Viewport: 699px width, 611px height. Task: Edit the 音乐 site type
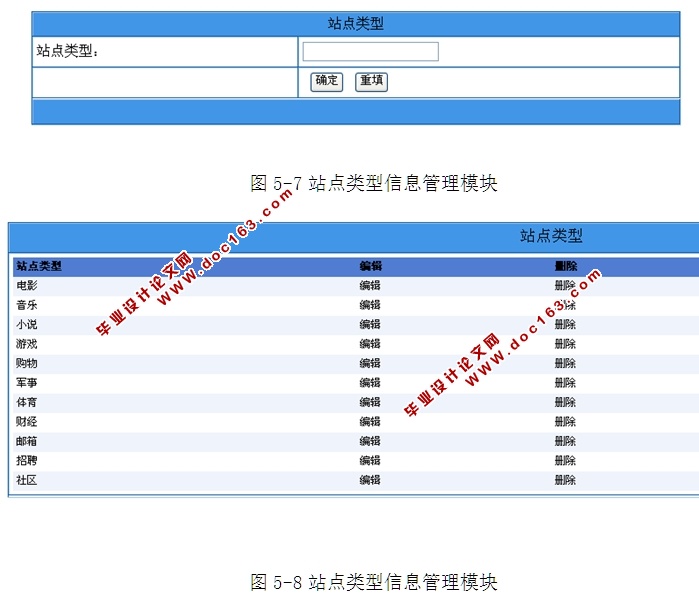[370, 305]
